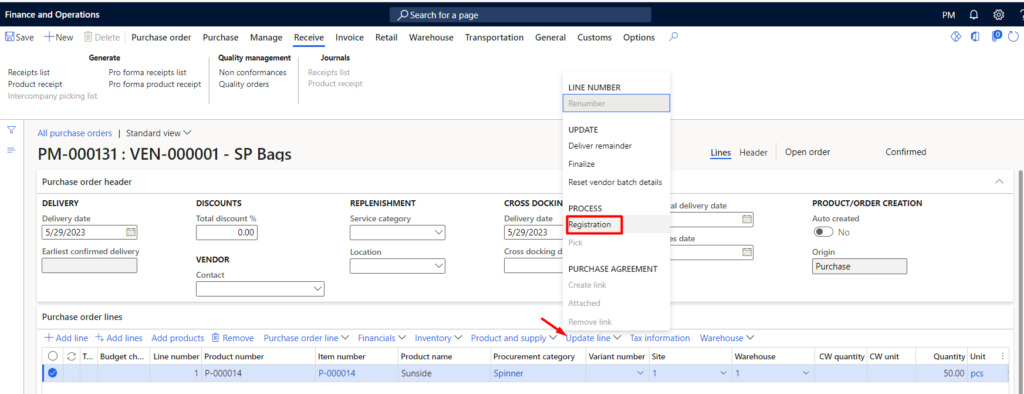Open grid column options ellipsis
The image size is (1024, 394).
(x=1003, y=356)
